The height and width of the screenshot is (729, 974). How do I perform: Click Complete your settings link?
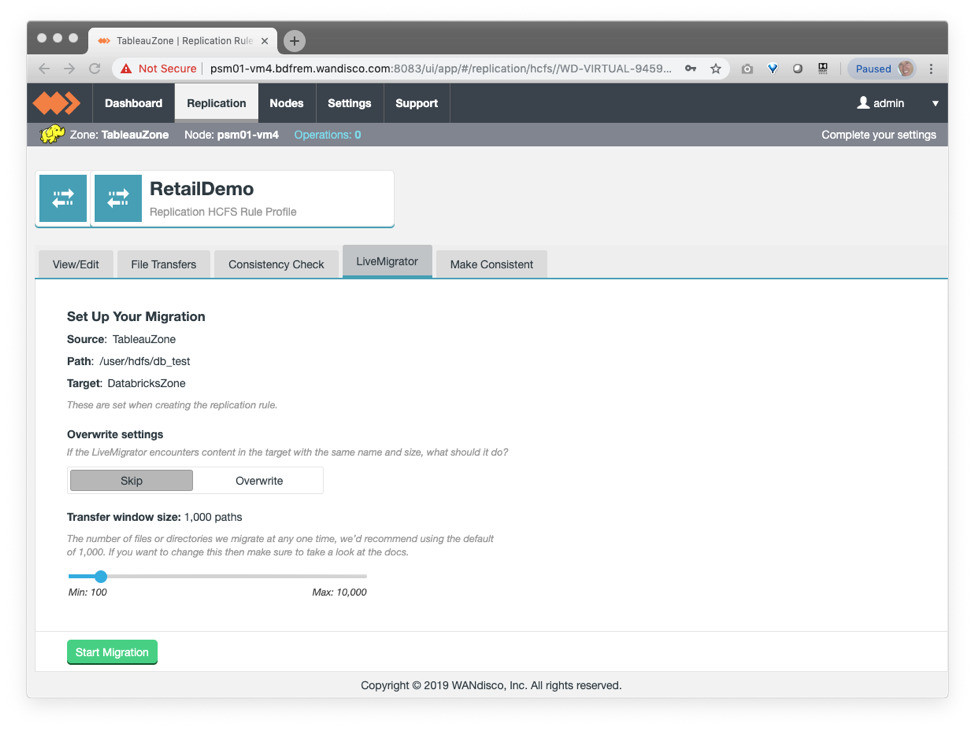click(878, 135)
